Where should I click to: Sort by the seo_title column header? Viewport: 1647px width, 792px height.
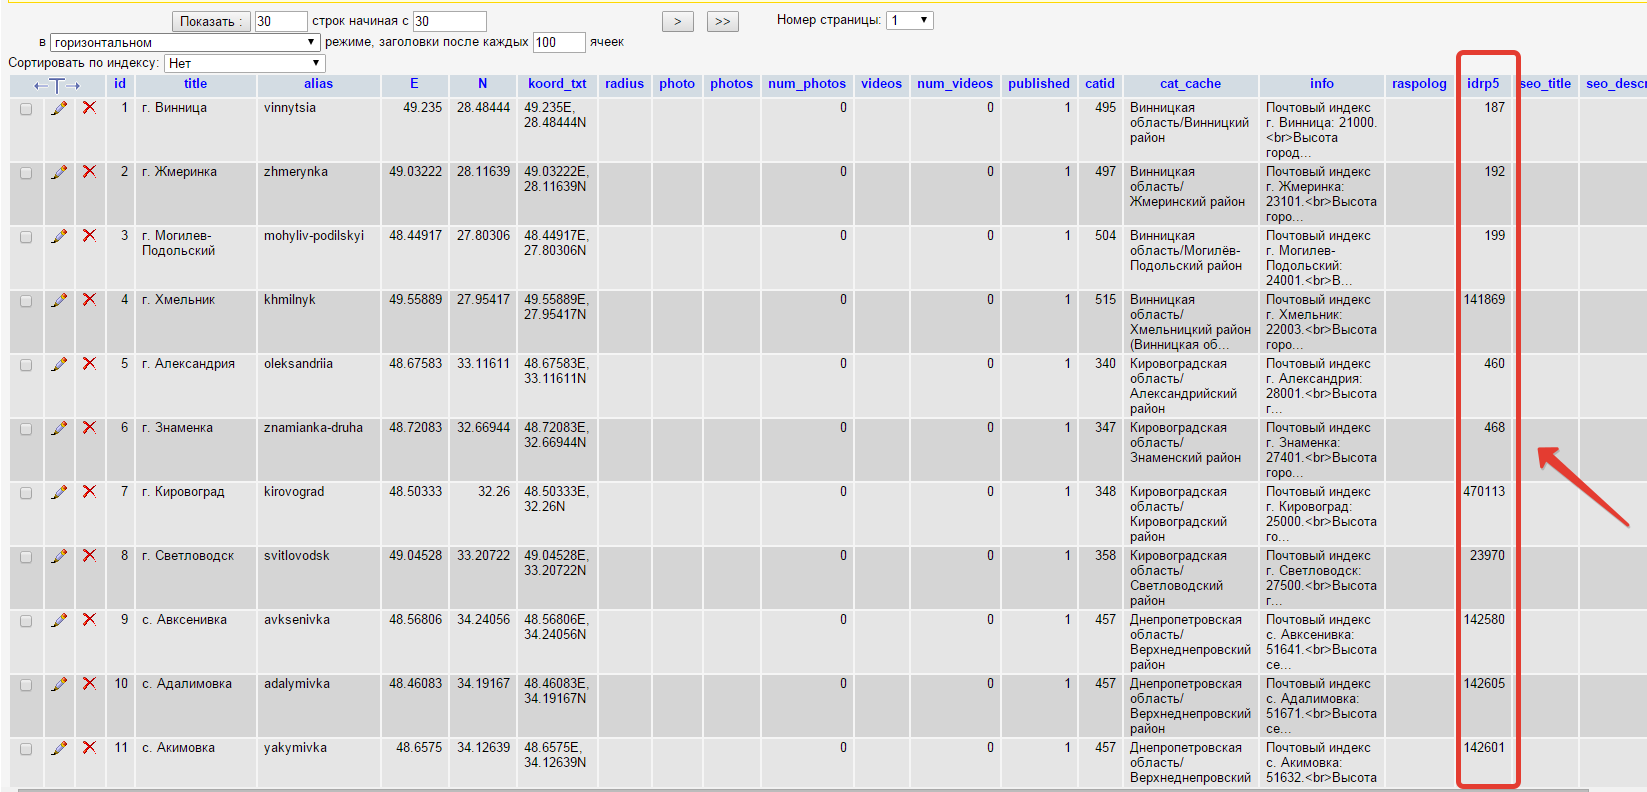point(1545,84)
